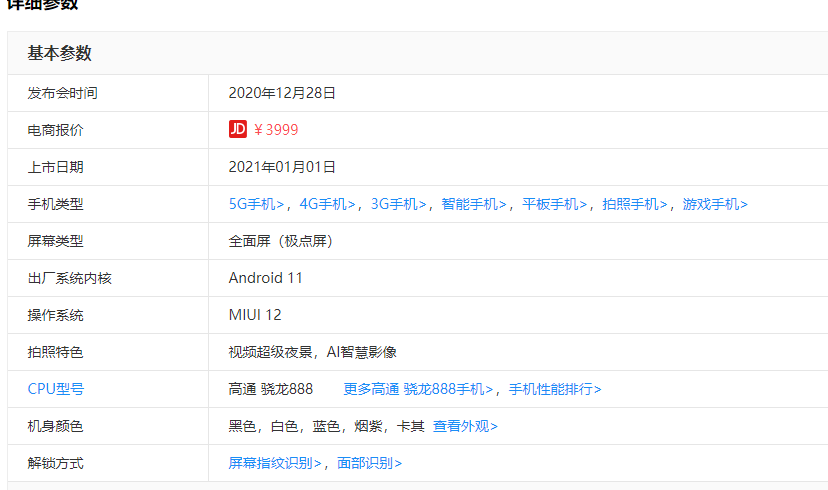Select the 出厂系统内核 label
The height and width of the screenshot is (490, 828).
pos(70,278)
